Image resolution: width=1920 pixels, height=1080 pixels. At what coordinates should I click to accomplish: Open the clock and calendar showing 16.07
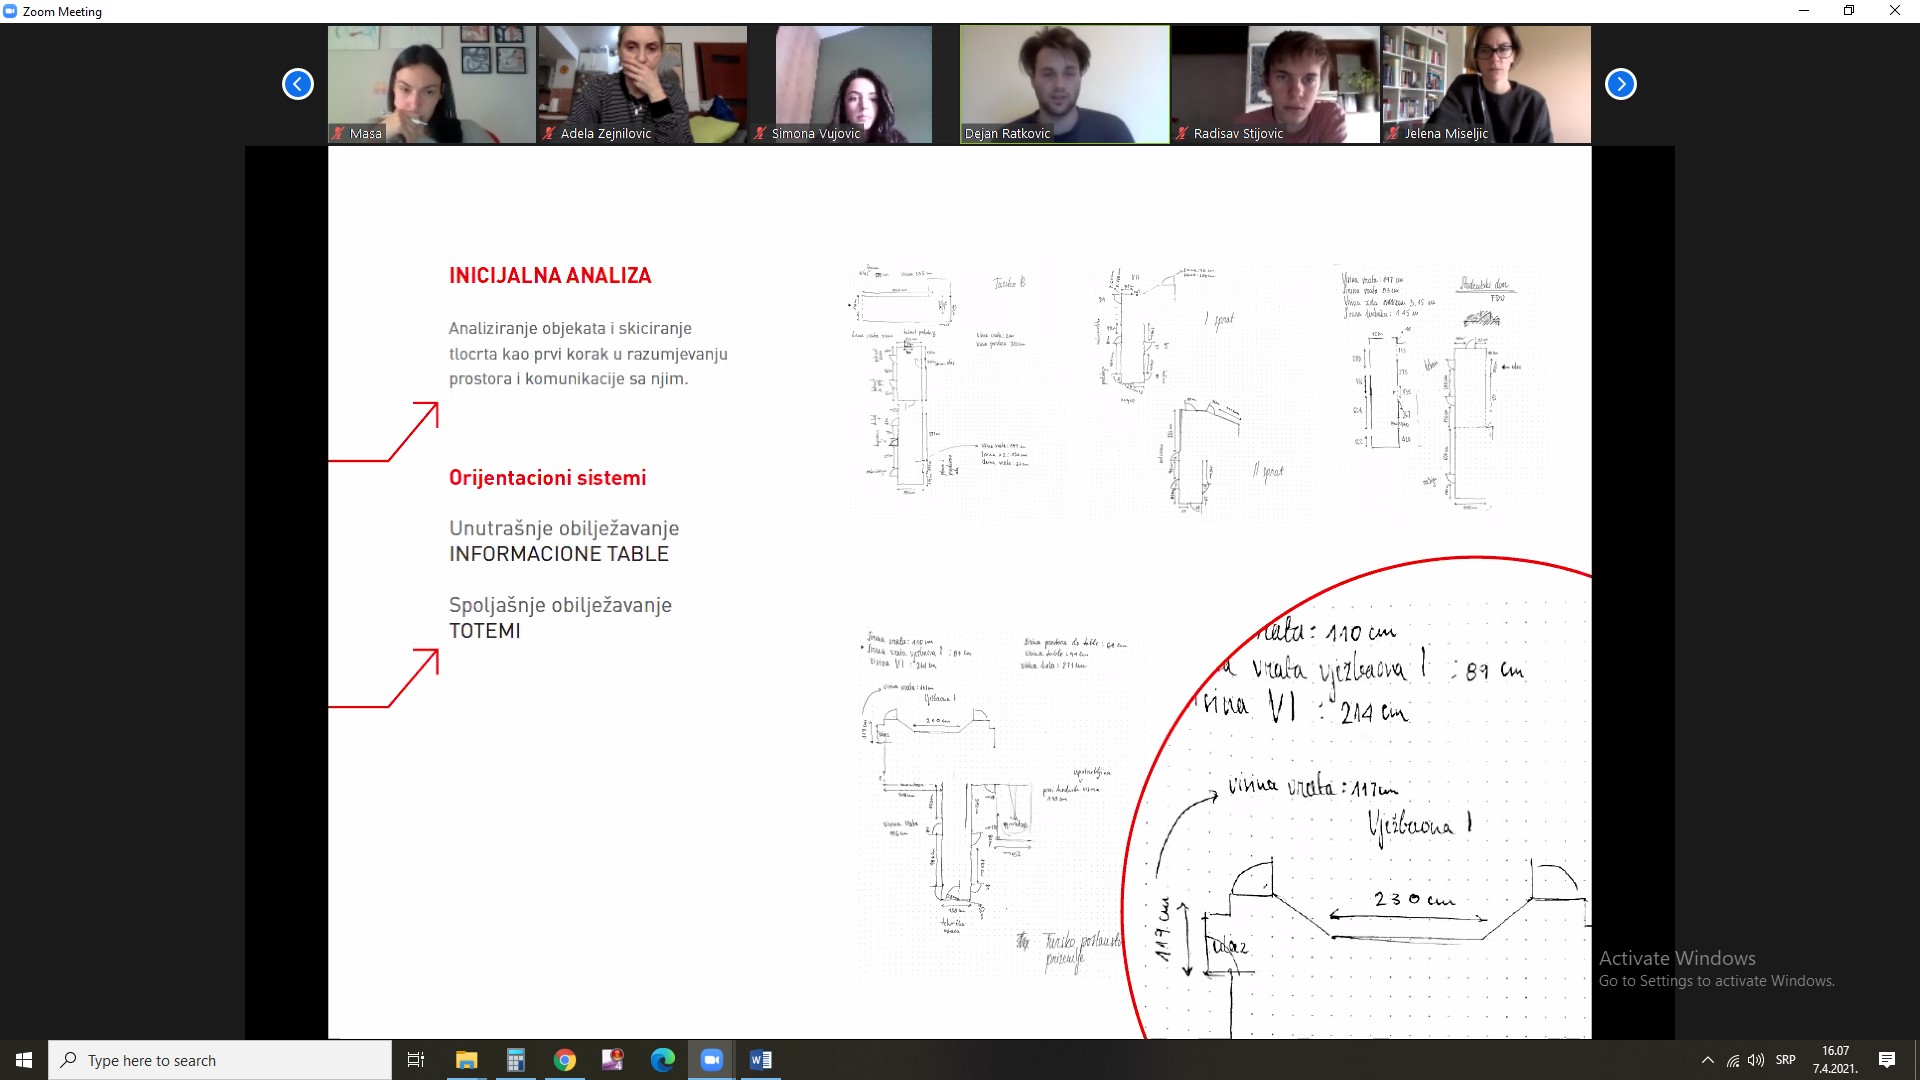tap(1835, 1060)
